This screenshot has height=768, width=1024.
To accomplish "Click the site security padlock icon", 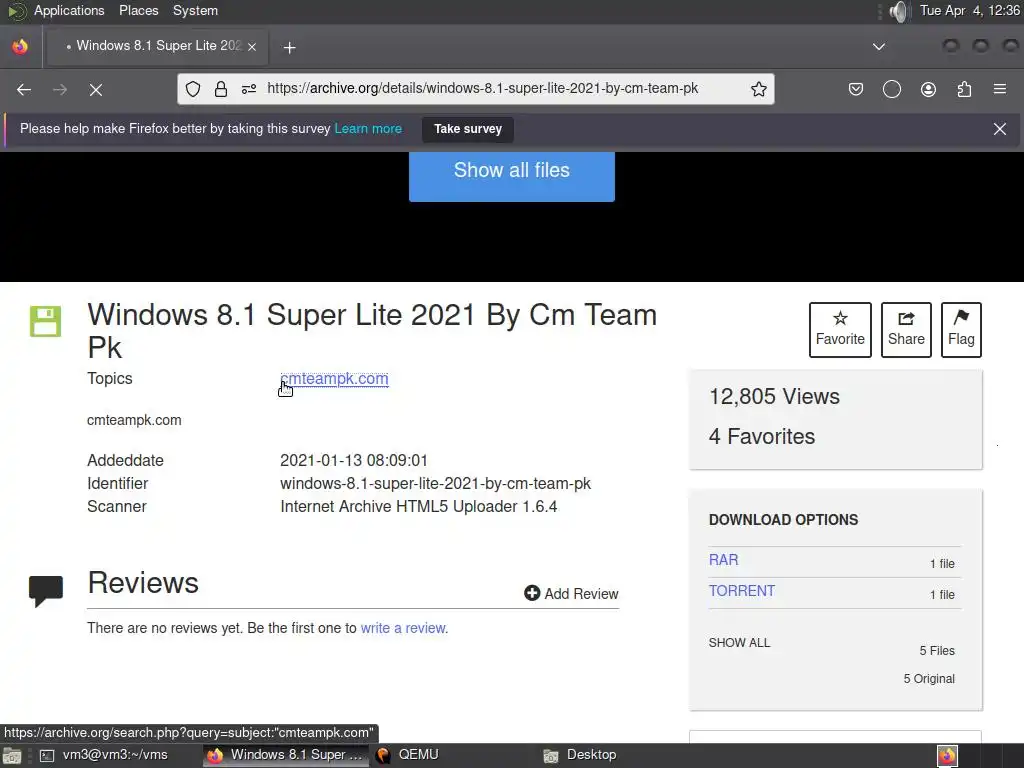I will click(x=221, y=89).
